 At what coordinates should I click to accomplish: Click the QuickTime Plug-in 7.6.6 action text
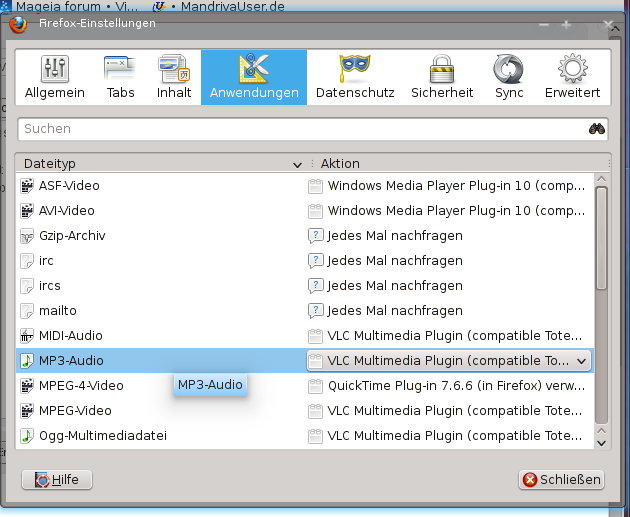click(456, 386)
